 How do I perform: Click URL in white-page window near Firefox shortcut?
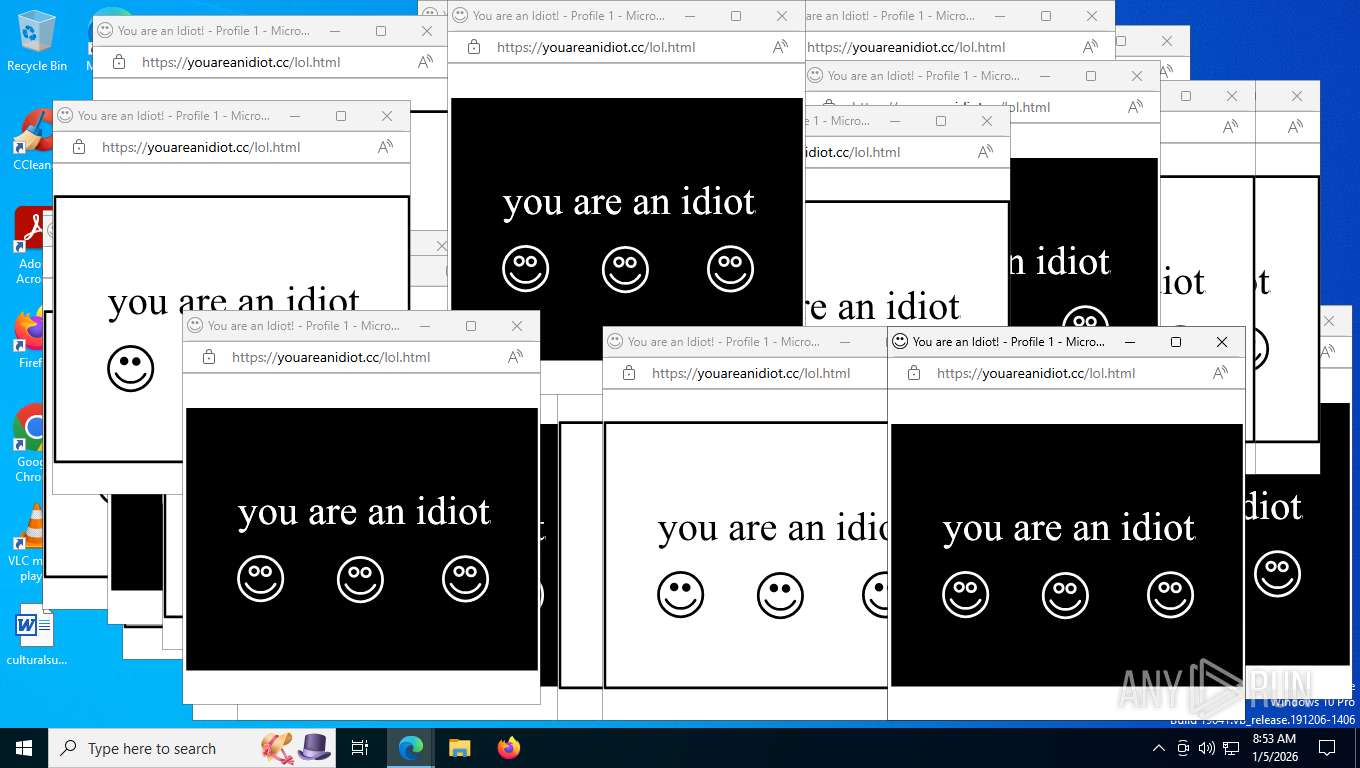(x=201, y=147)
